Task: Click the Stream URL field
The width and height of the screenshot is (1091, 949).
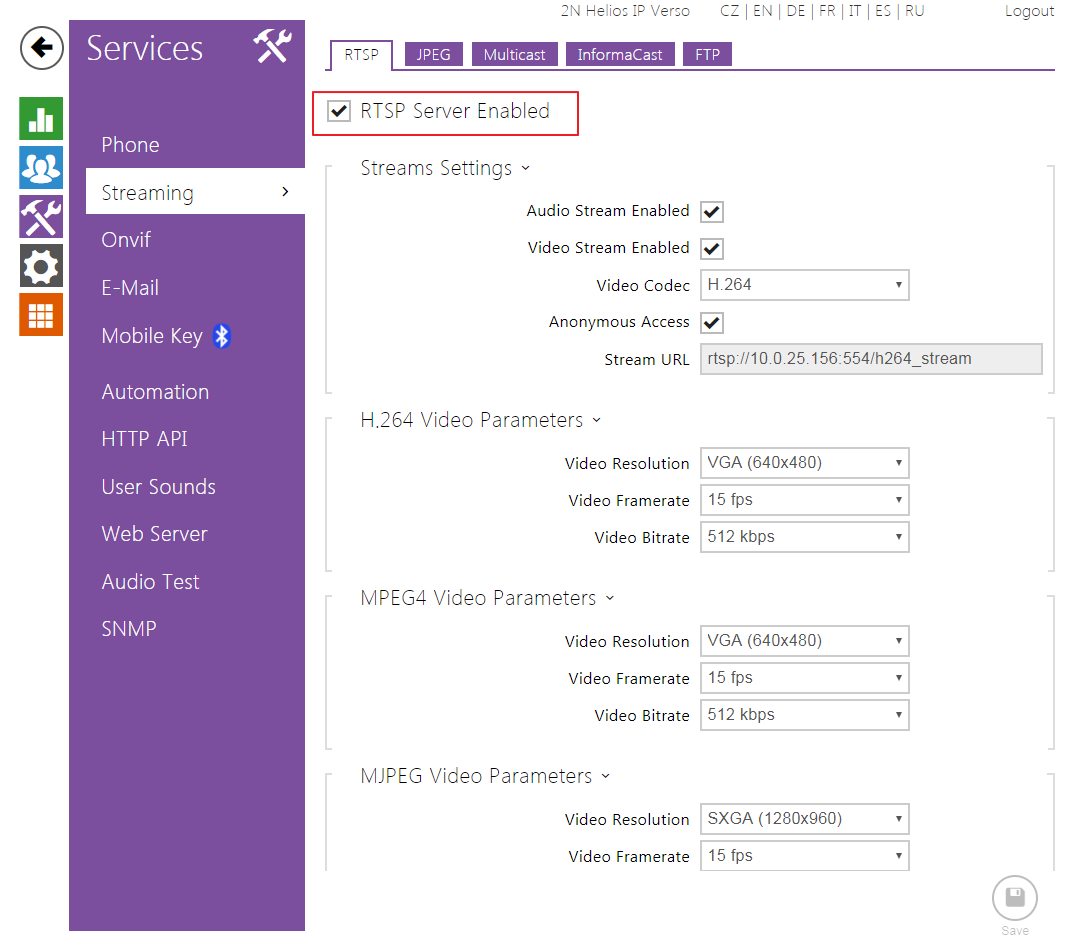Action: click(870, 359)
